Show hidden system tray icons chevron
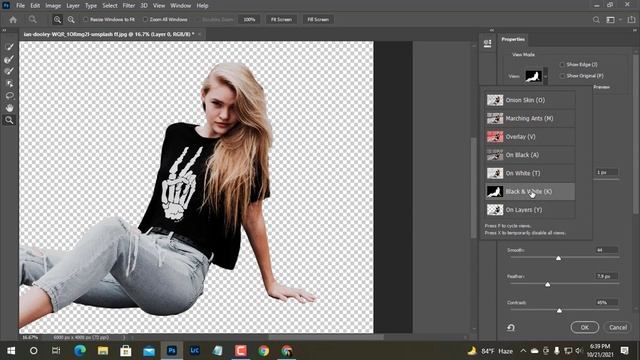 click(523, 351)
